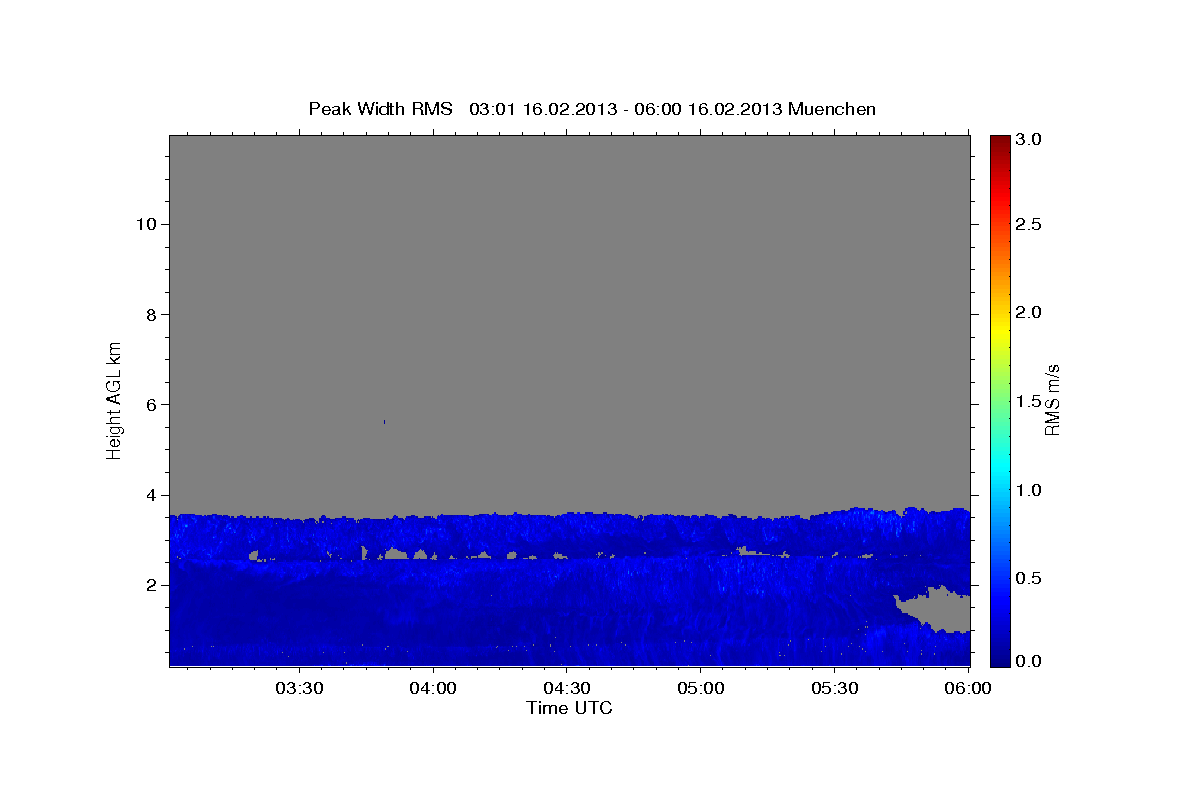Click the height tick label 6

pos(149,404)
